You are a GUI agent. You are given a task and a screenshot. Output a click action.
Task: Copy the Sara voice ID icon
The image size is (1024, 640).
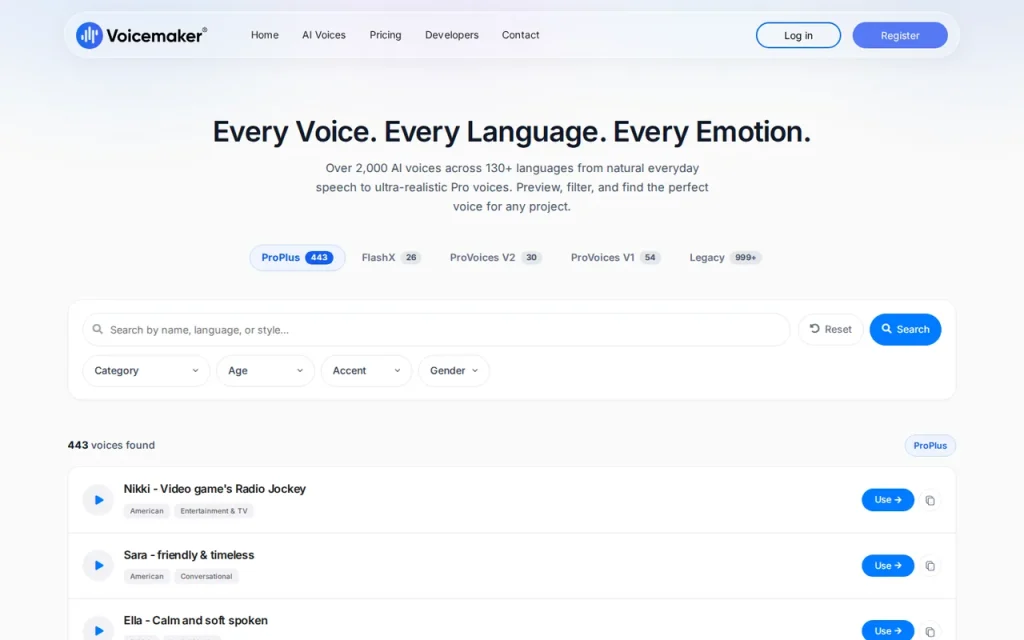tap(930, 566)
